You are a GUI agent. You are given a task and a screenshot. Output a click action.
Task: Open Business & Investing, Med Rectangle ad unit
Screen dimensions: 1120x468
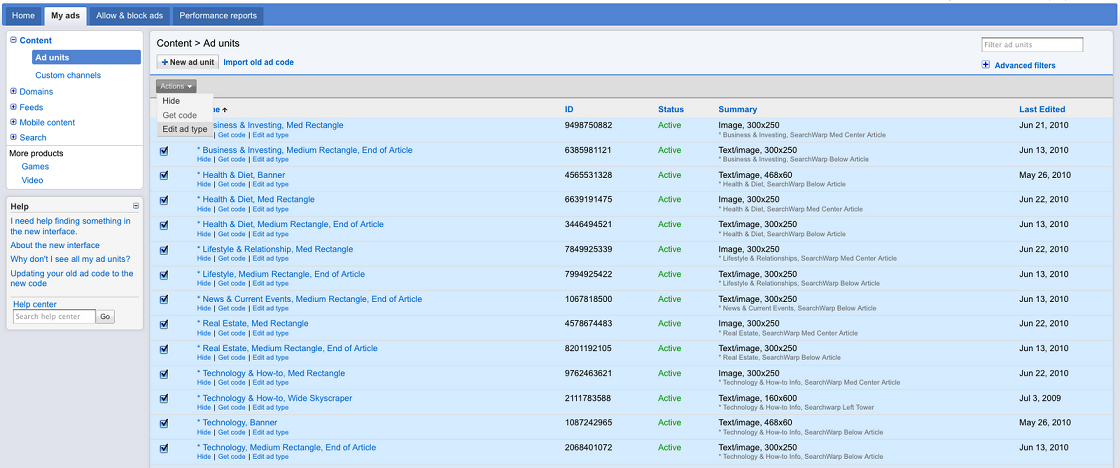click(276, 125)
